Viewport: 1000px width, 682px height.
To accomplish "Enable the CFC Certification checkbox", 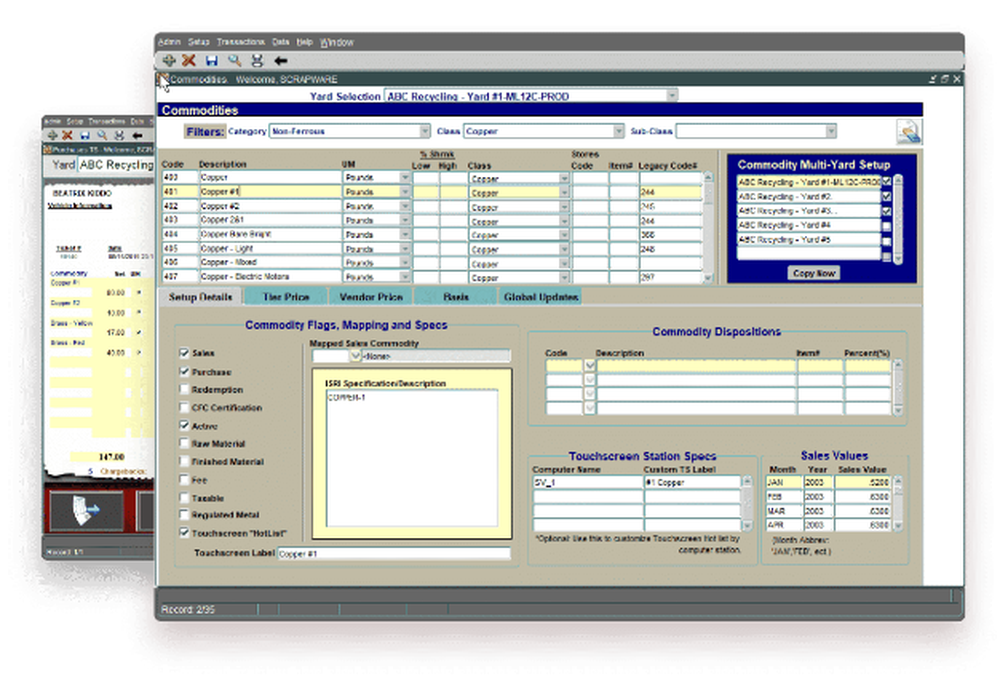I will 184,407.
